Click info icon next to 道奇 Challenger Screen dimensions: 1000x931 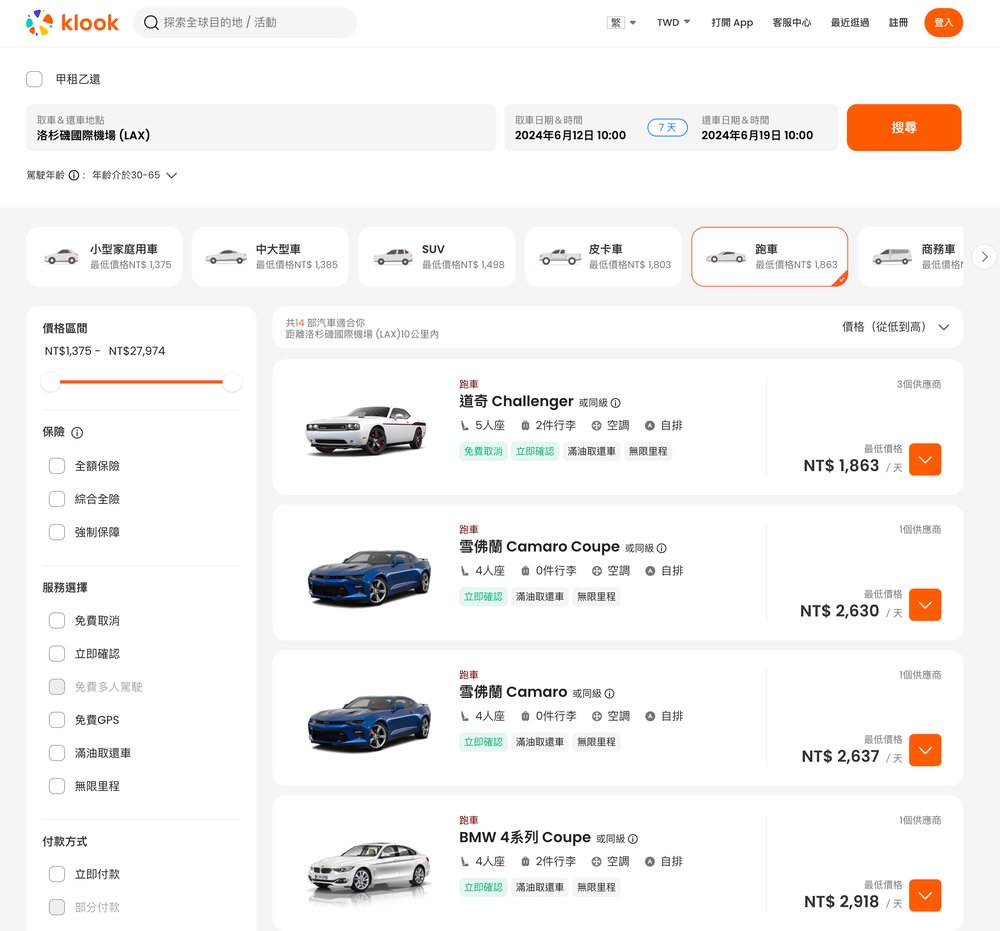[616, 403]
